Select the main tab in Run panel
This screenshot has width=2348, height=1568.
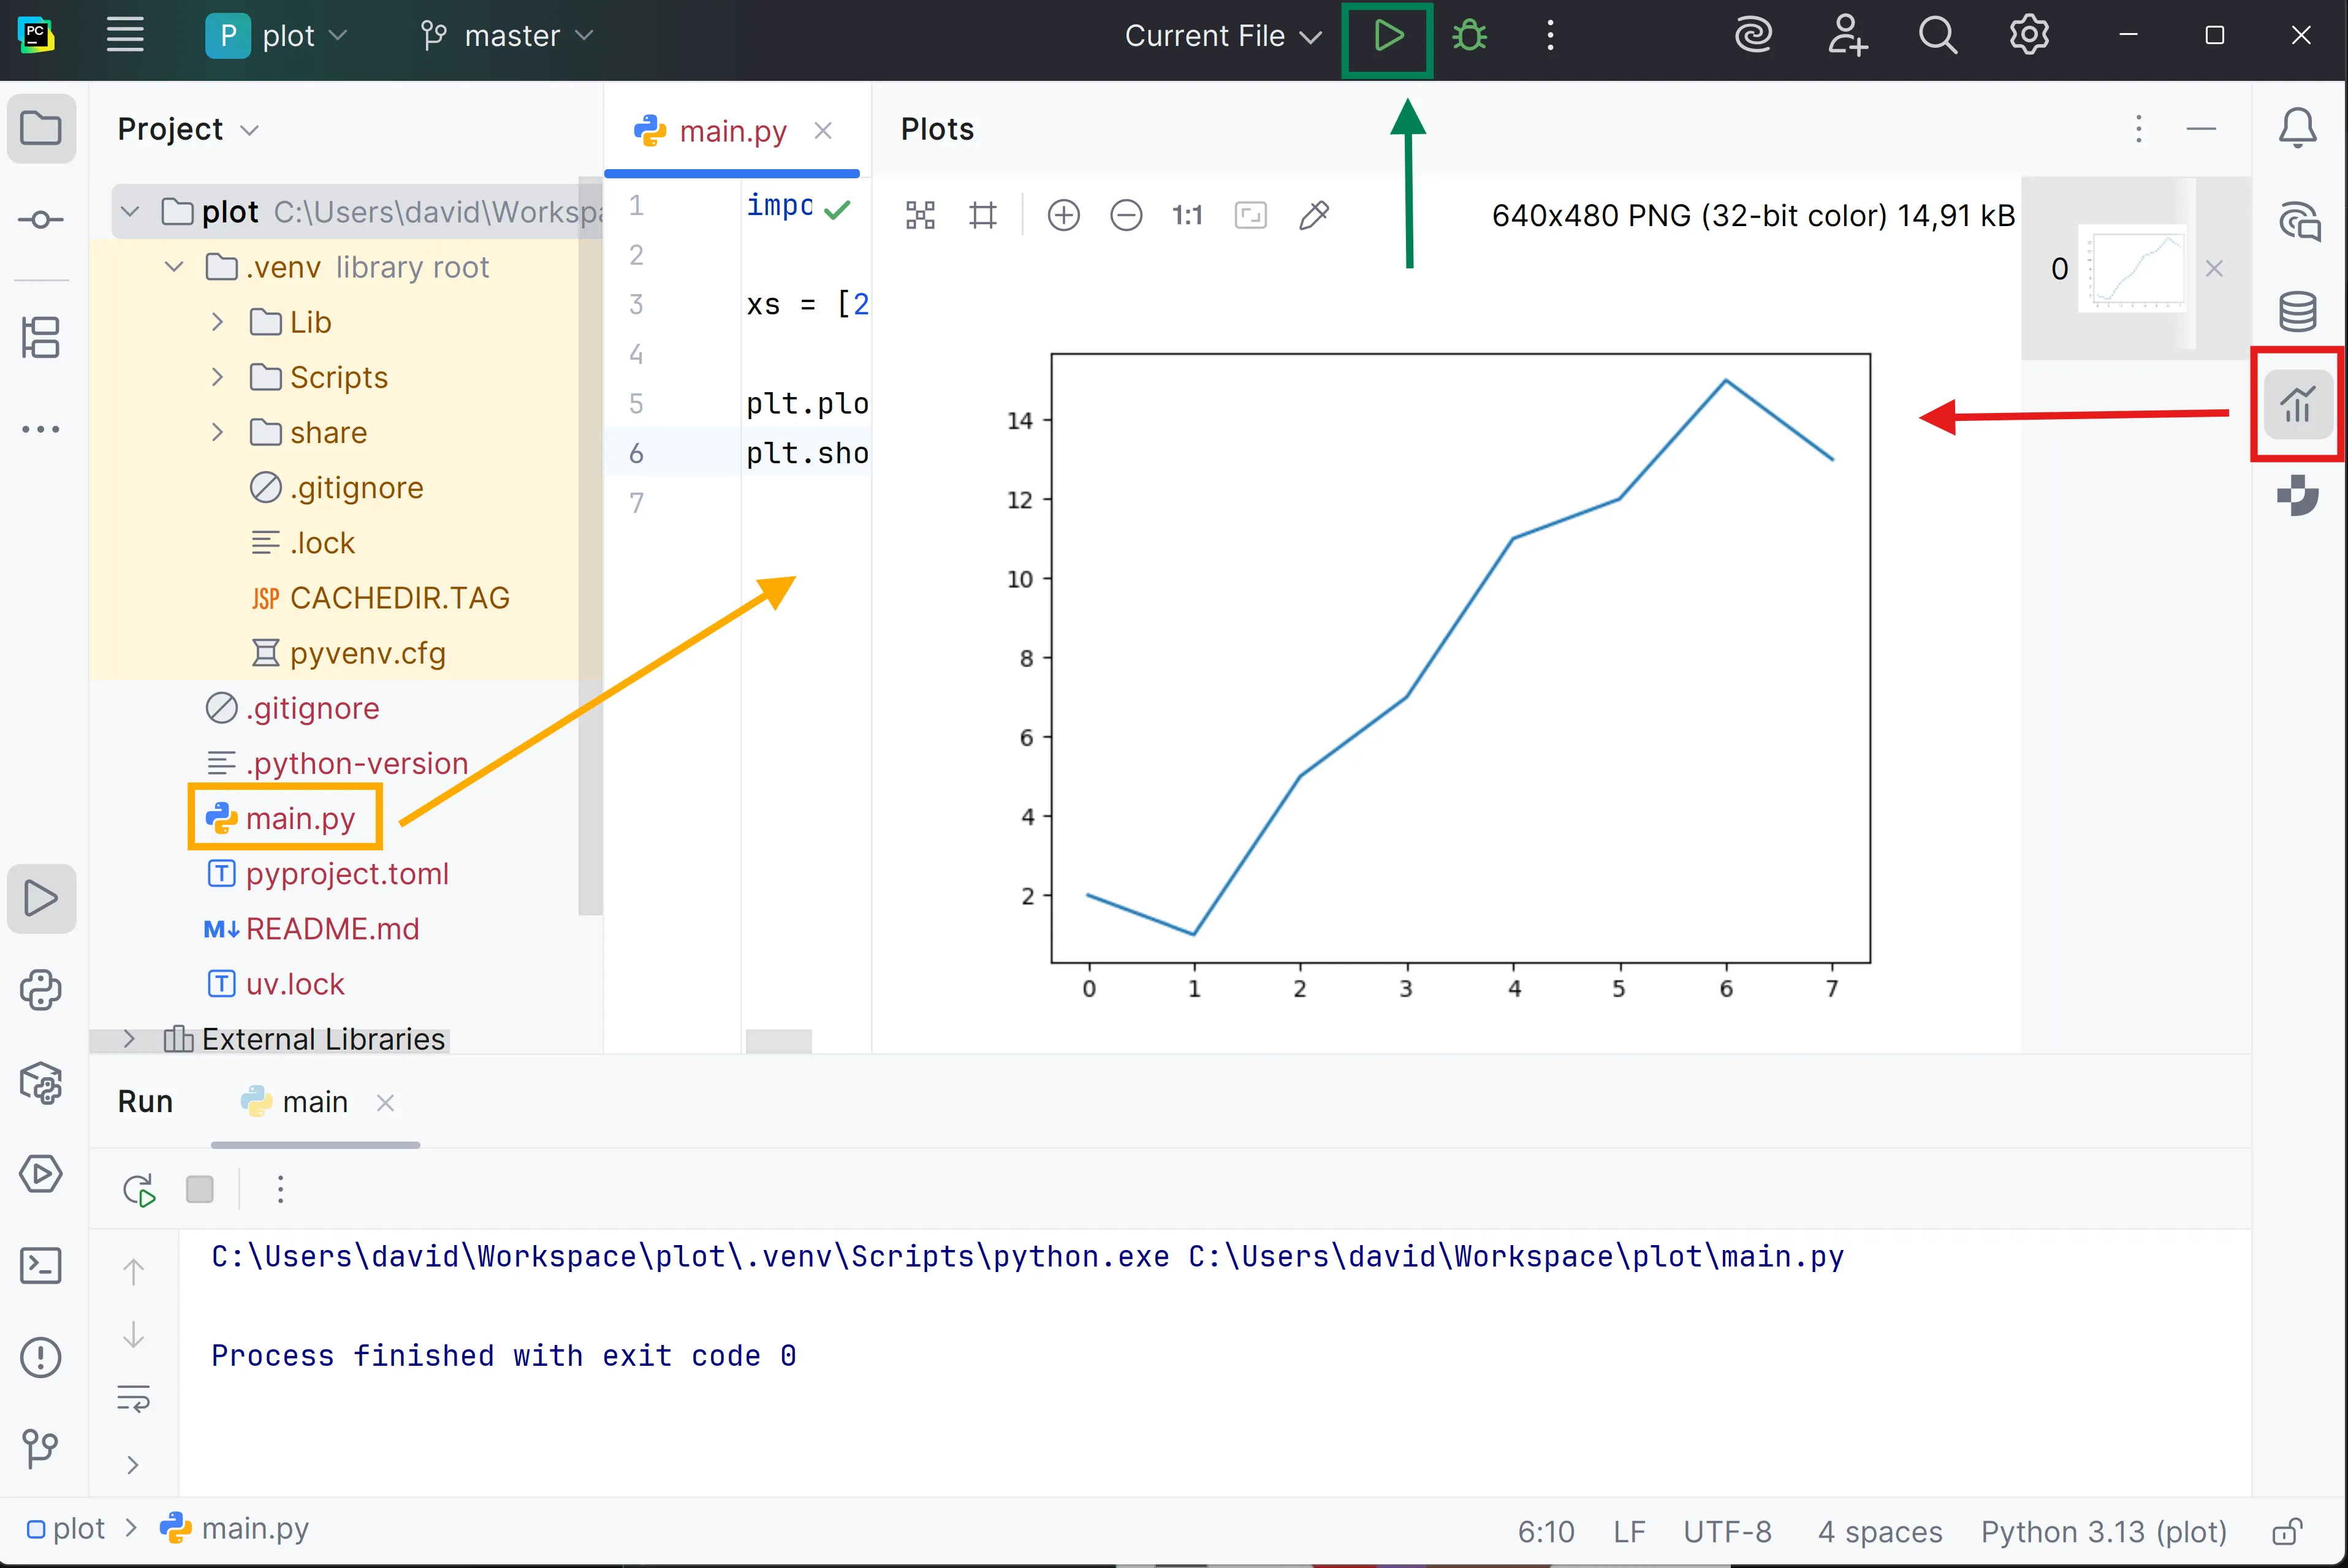click(x=314, y=1102)
